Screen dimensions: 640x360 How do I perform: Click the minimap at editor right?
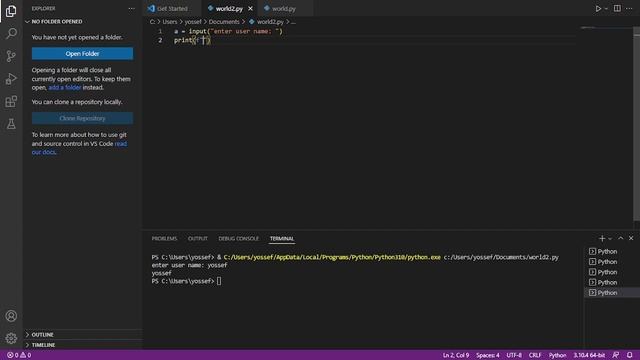[x=606, y=29]
